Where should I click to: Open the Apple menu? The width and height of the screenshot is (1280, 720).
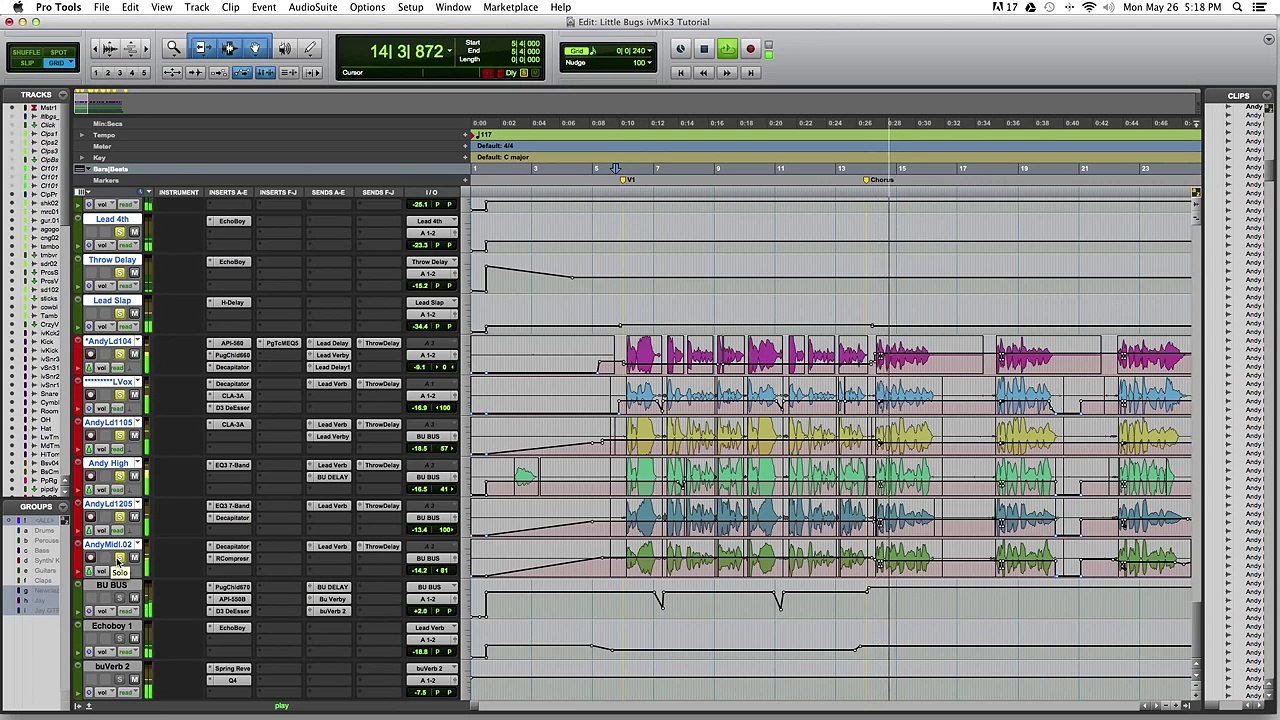click(17, 7)
